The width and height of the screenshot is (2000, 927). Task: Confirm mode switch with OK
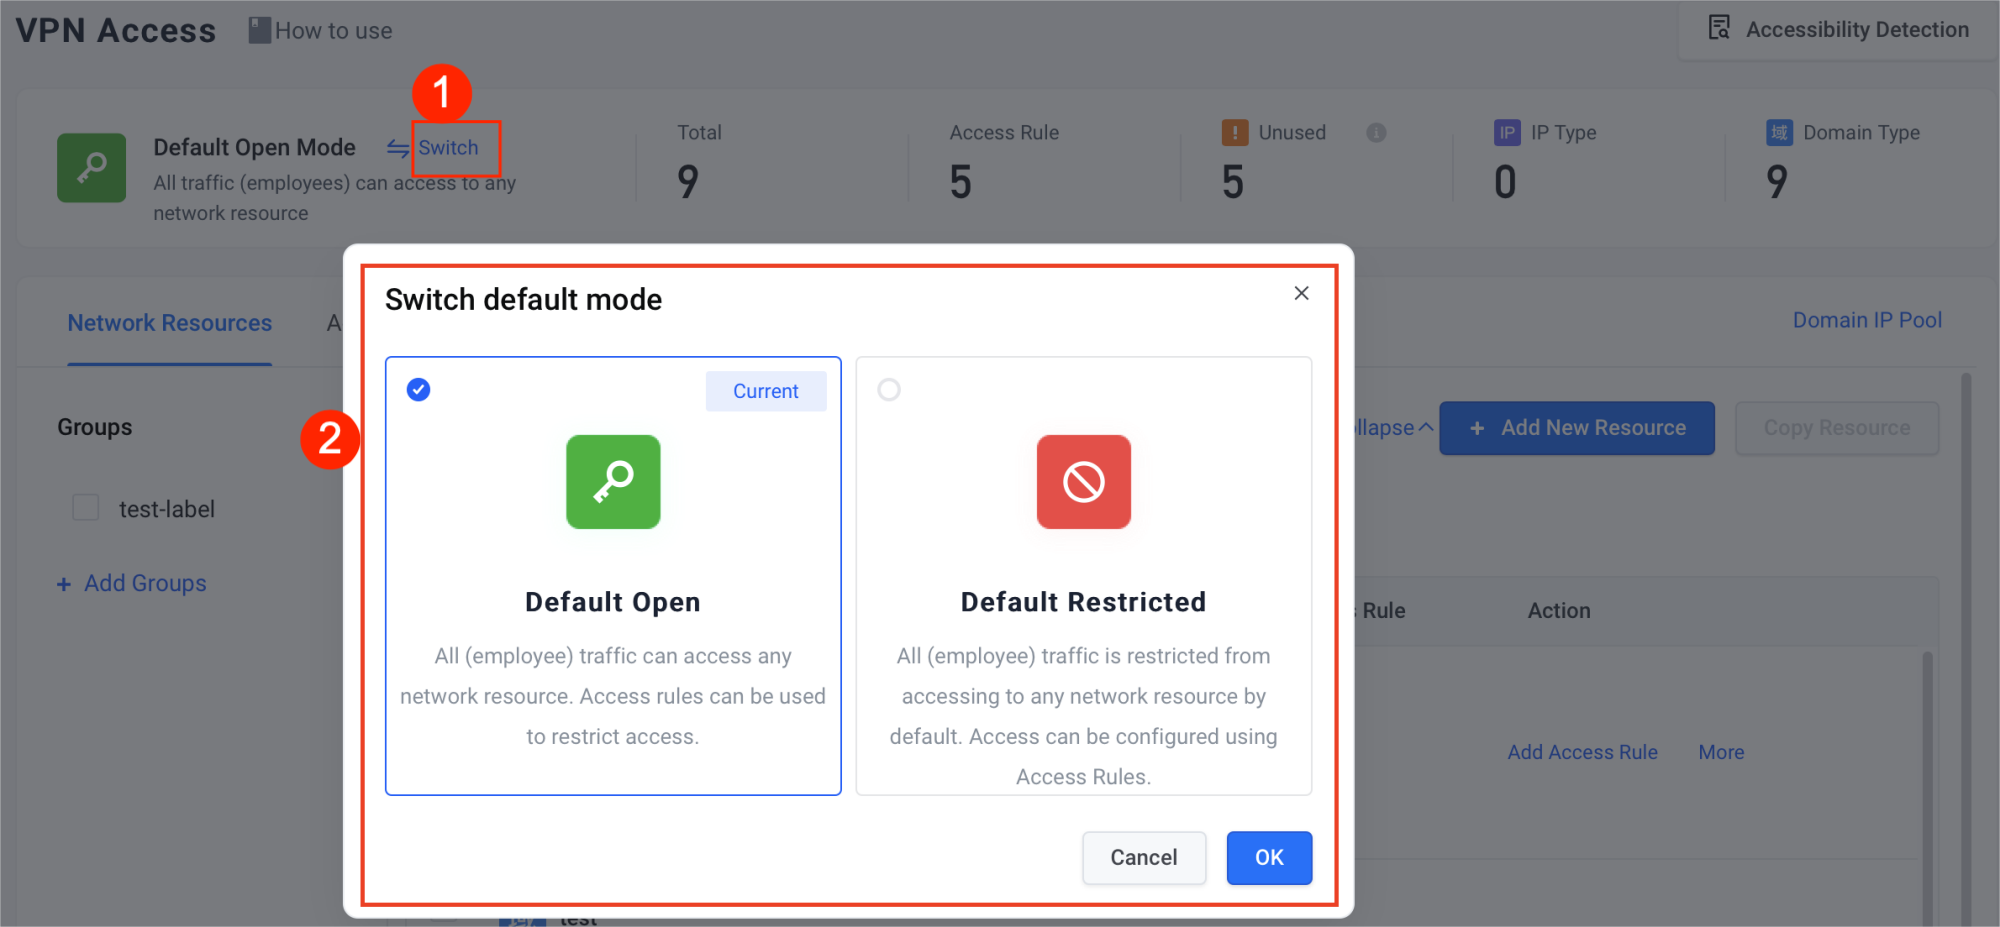click(x=1269, y=858)
